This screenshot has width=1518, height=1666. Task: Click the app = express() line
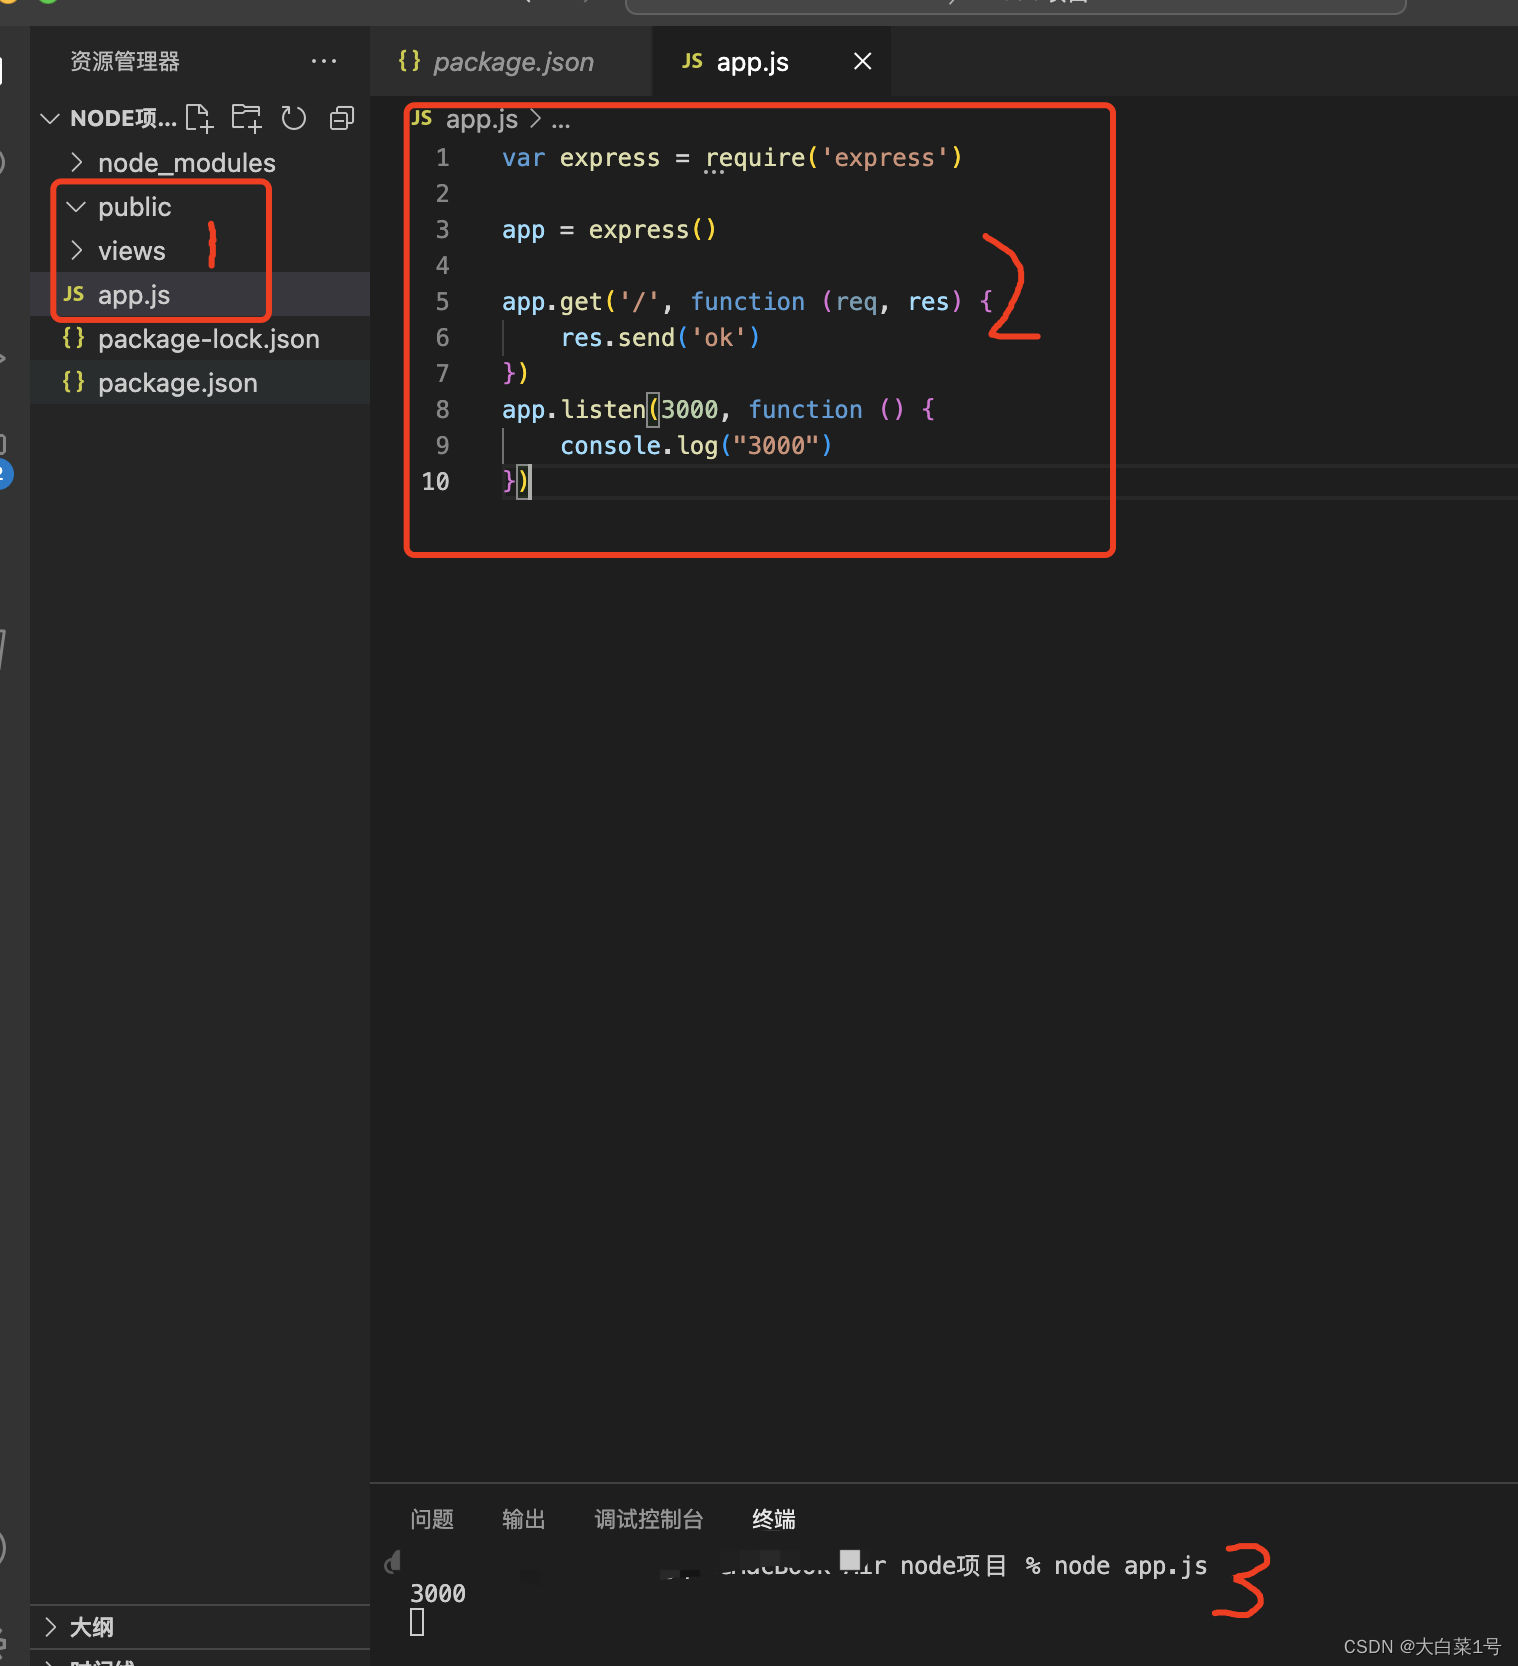[609, 230]
